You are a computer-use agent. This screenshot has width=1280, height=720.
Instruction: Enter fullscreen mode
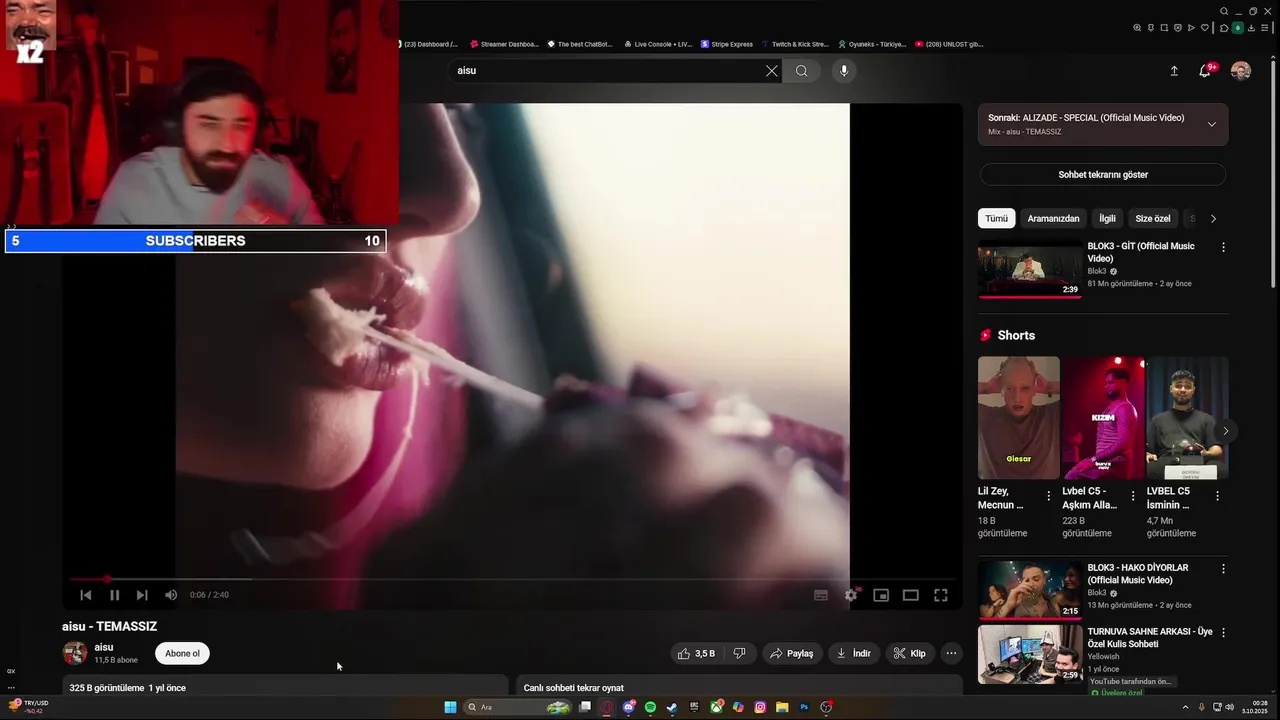pos(941,595)
